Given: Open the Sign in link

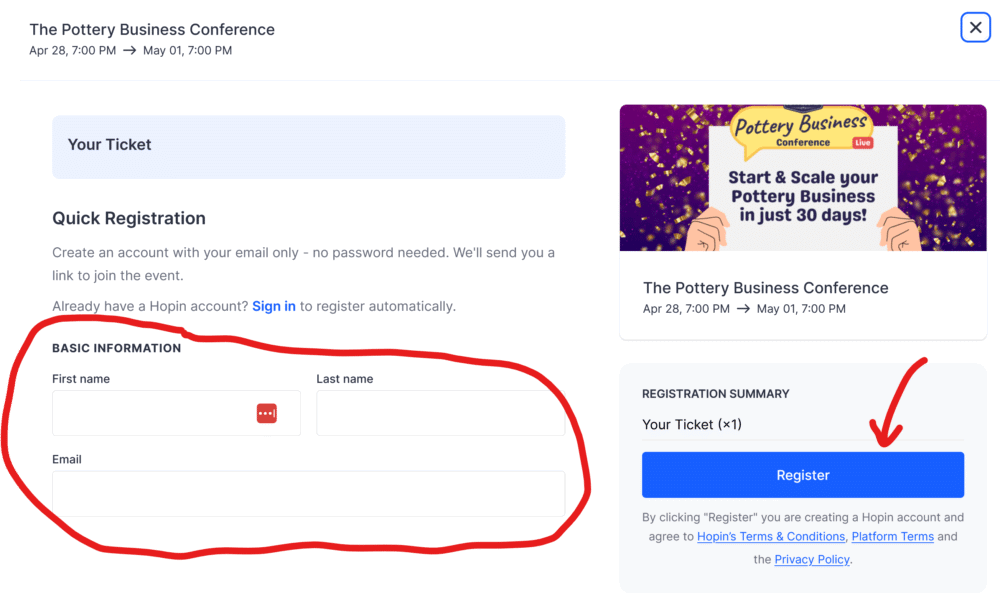Looking at the screenshot, I should click(273, 306).
